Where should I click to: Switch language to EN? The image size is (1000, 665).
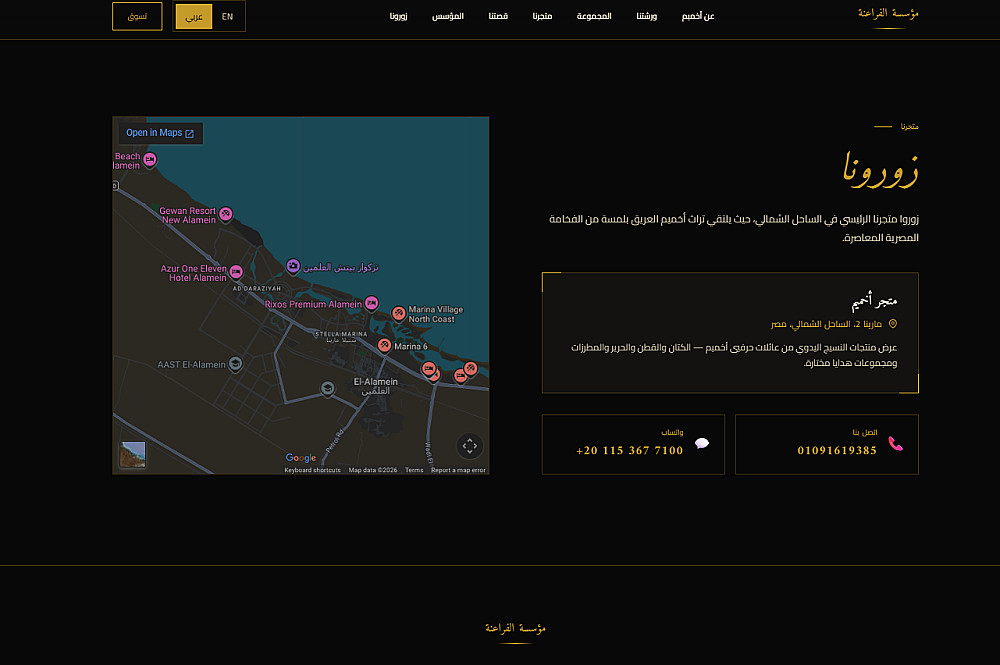[x=227, y=17]
